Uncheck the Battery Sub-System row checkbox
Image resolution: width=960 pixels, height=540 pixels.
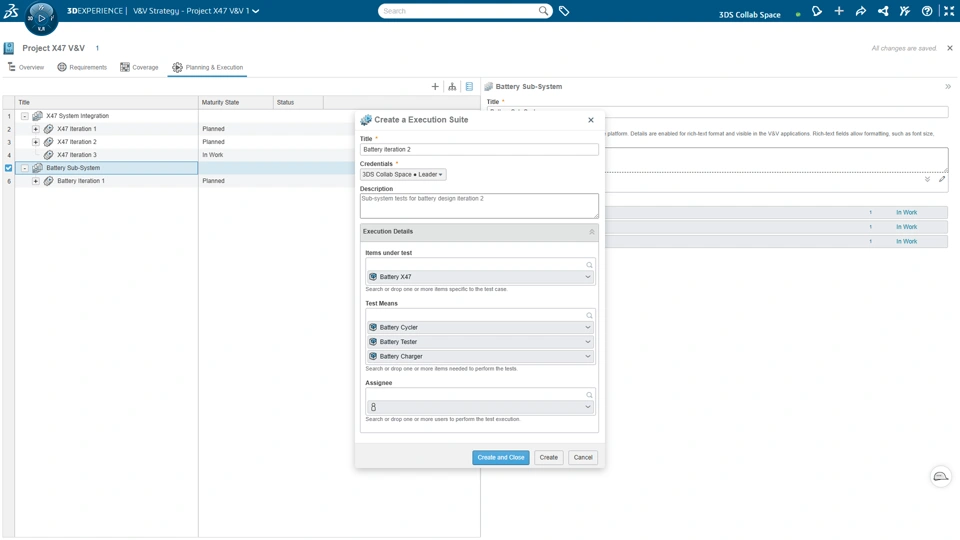[9, 168]
